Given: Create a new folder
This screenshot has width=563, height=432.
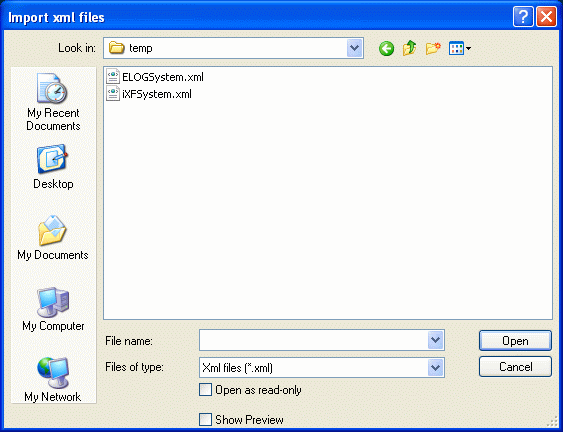Looking at the screenshot, I should click(x=433, y=48).
